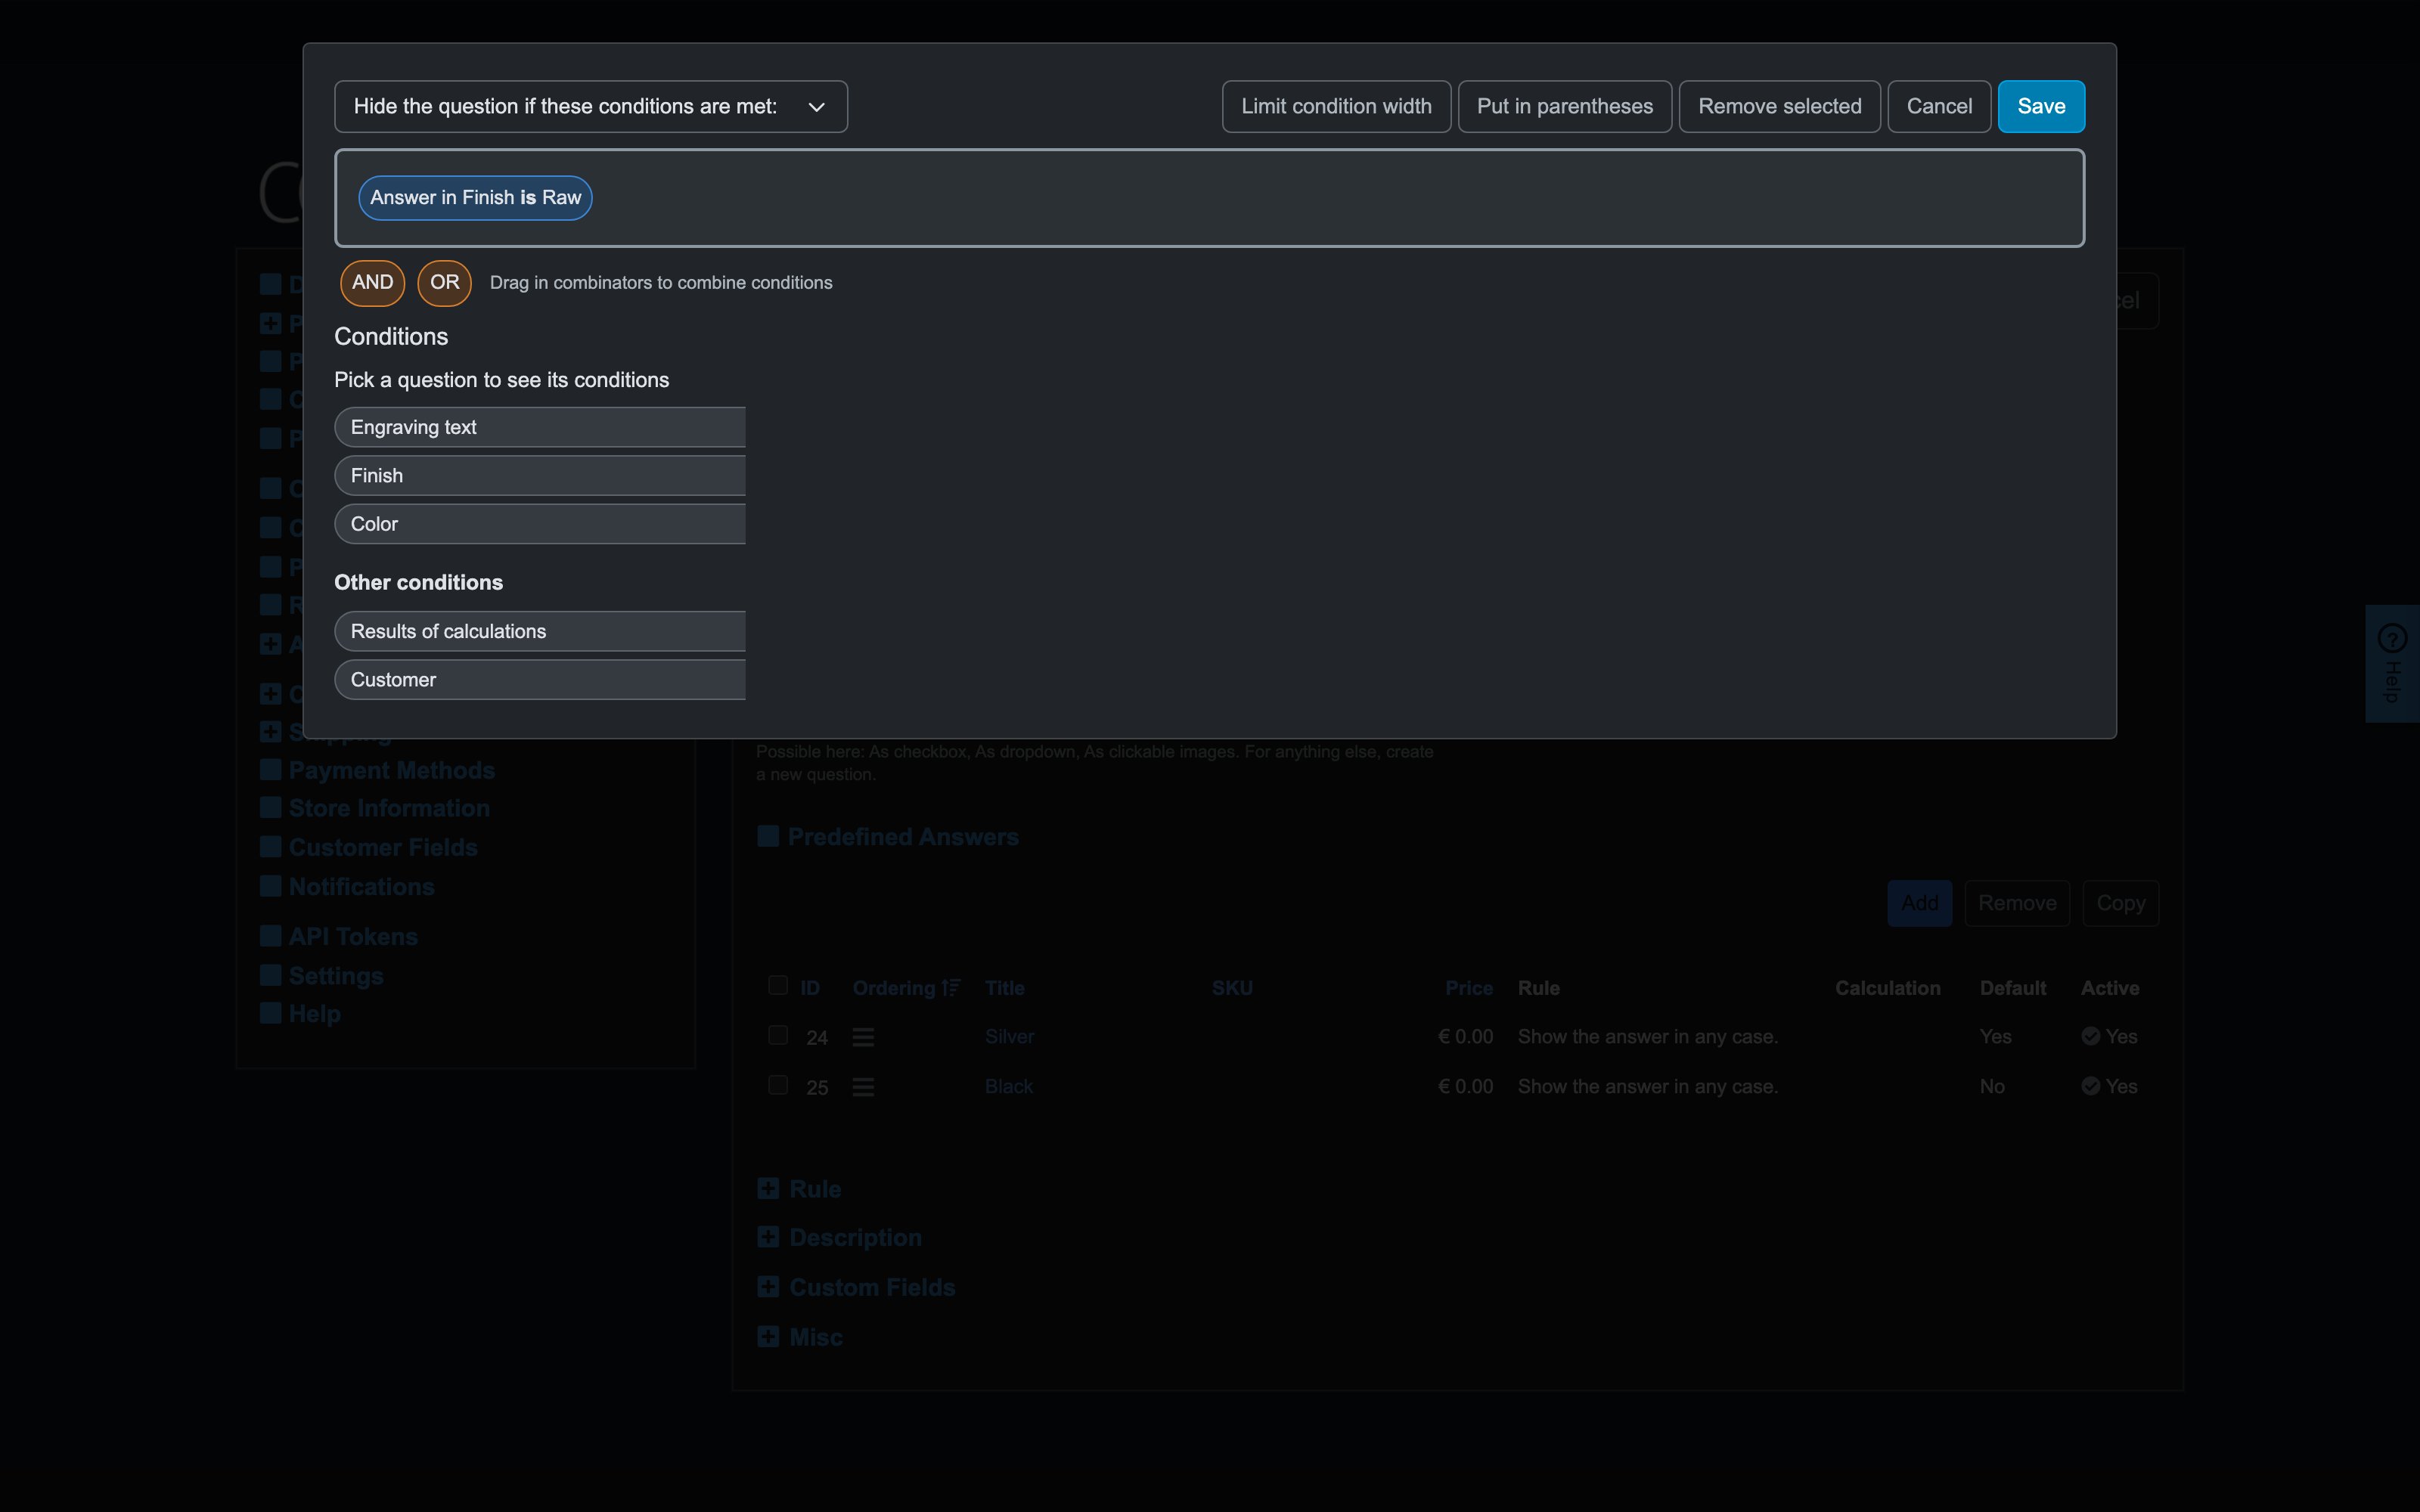Open the Help side tab icon
This screenshot has width=2420, height=1512.
pyautogui.click(x=2392, y=638)
